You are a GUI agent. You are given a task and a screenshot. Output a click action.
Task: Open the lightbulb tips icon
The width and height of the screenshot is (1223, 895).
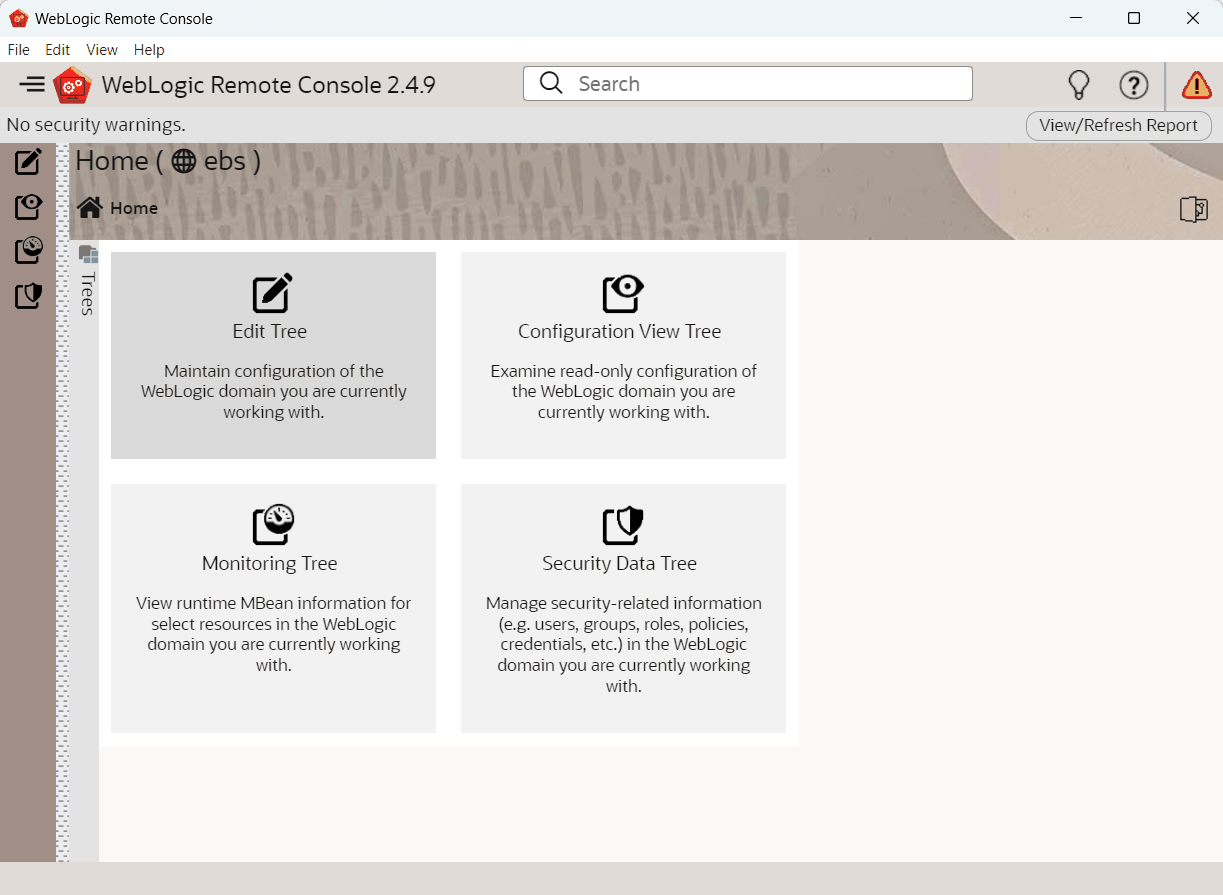pyautogui.click(x=1078, y=85)
